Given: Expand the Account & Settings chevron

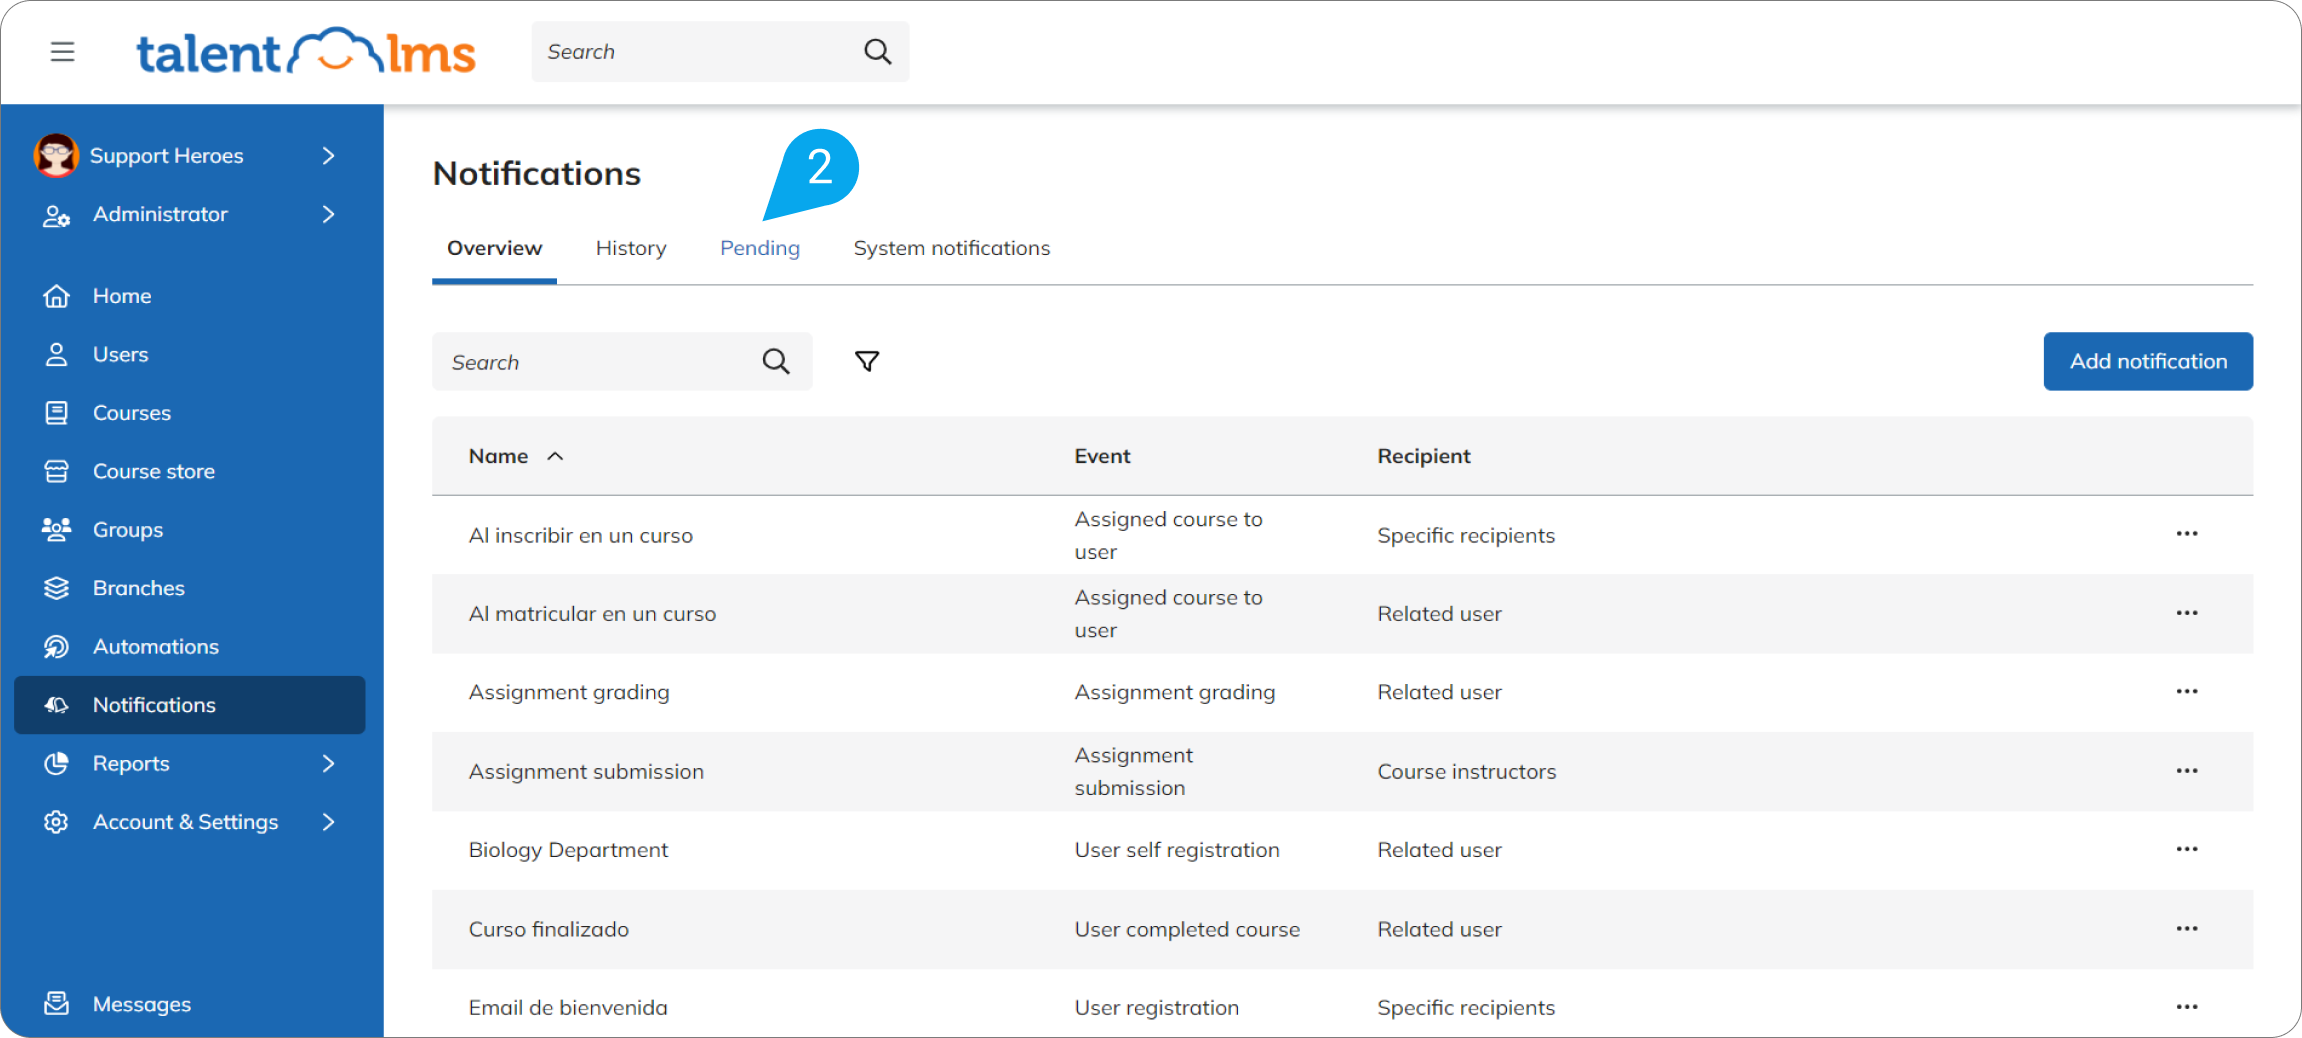Looking at the screenshot, I should click(x=328, y=822).
